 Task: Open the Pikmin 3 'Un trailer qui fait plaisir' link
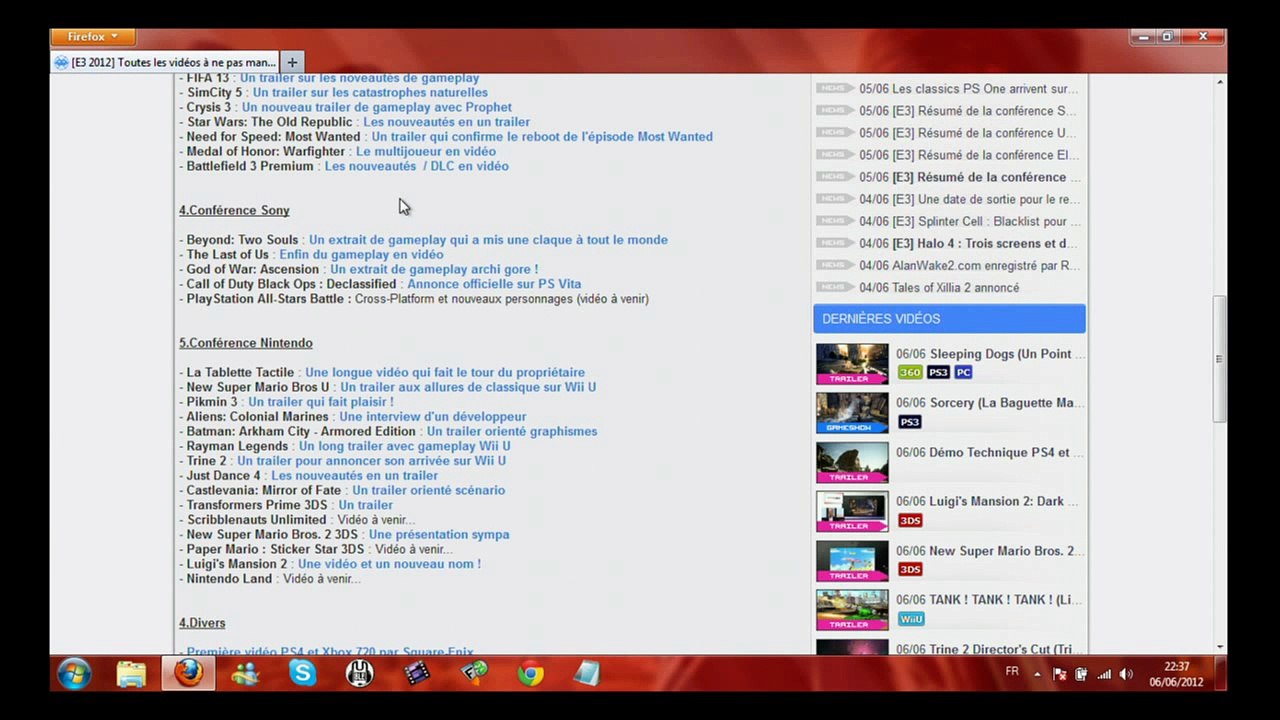tap(321, 402)
